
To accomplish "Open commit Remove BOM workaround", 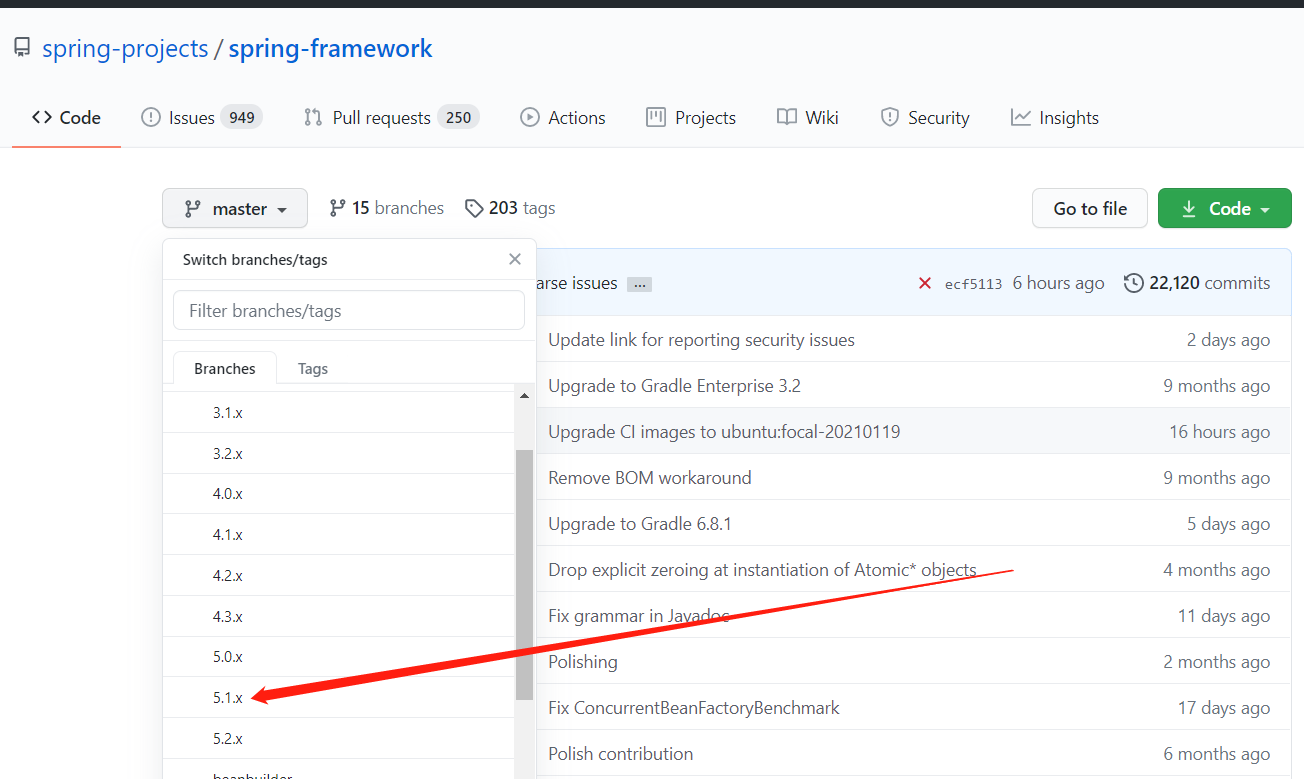I will (x=650, y=478).
